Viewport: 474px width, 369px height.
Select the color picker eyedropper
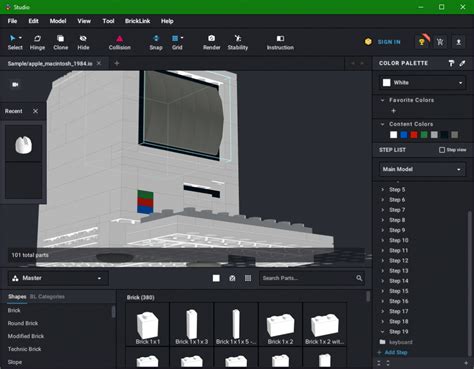tap(462, 63)
